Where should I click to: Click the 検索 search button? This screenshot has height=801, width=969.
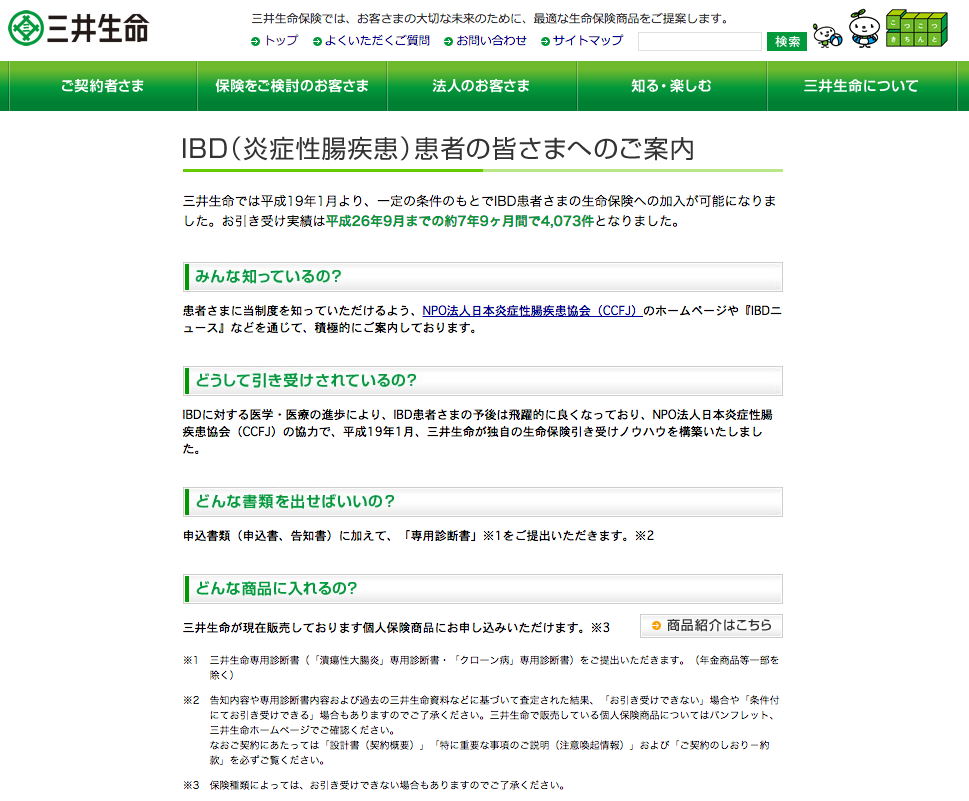[787, 41]
